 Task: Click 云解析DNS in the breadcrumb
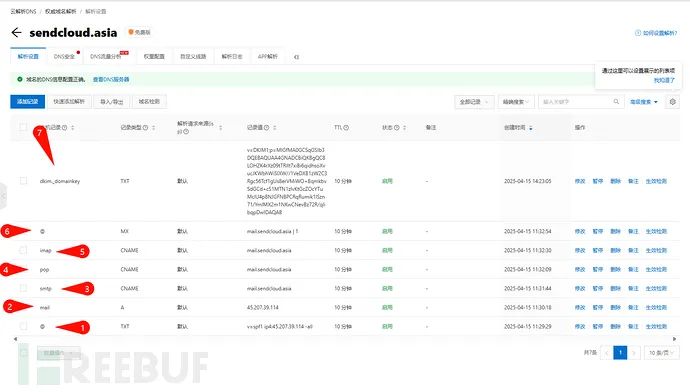pyautogui.click(x=24, y=11)
